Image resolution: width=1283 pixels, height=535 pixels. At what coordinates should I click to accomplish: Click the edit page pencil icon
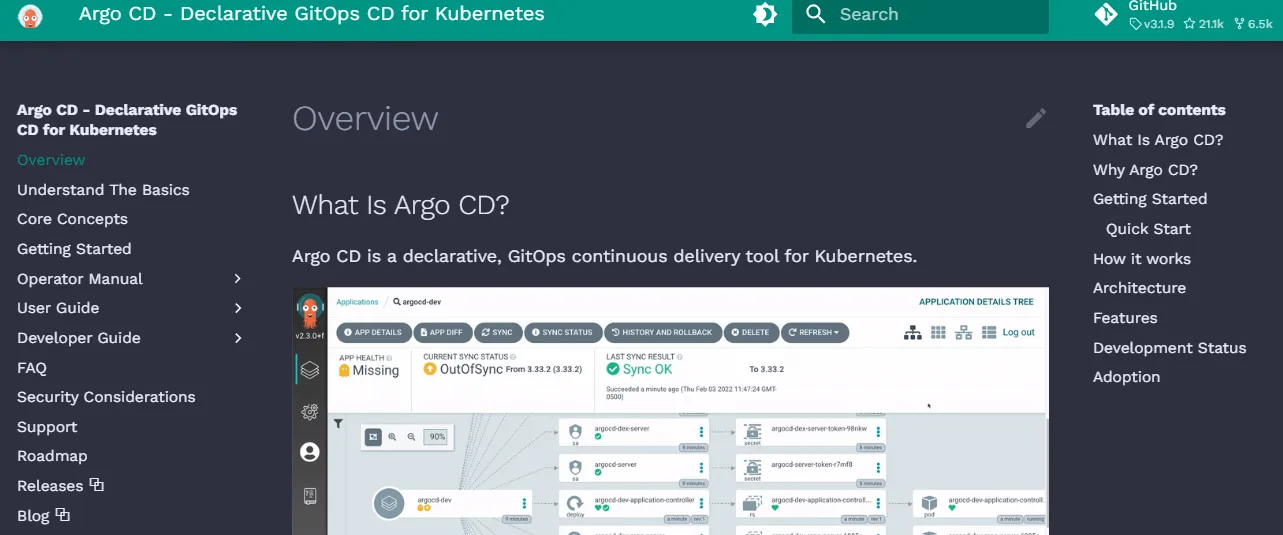pyautogui.click(x=1036, y=119)
